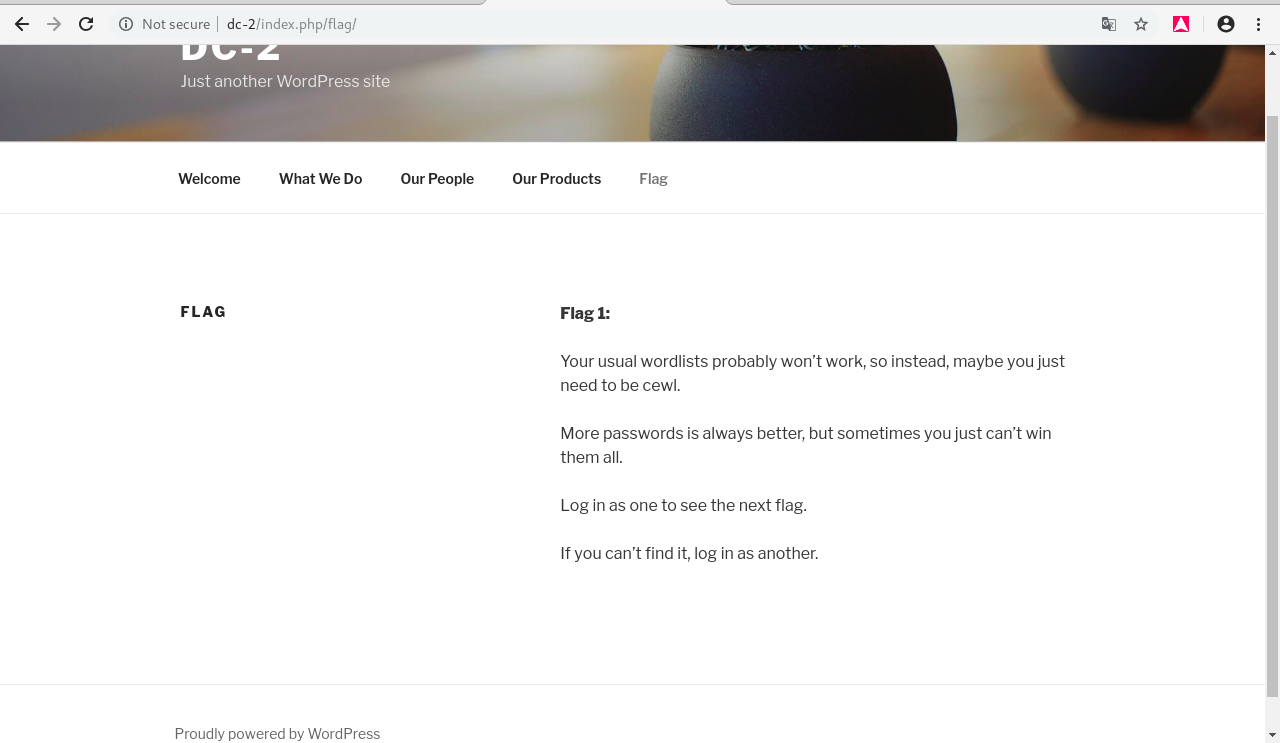Screen dimensions: 1280x743
Task: Click the 'More passwords is always better' paragraph
Action: pyautogui.click(x=806, y=445)
